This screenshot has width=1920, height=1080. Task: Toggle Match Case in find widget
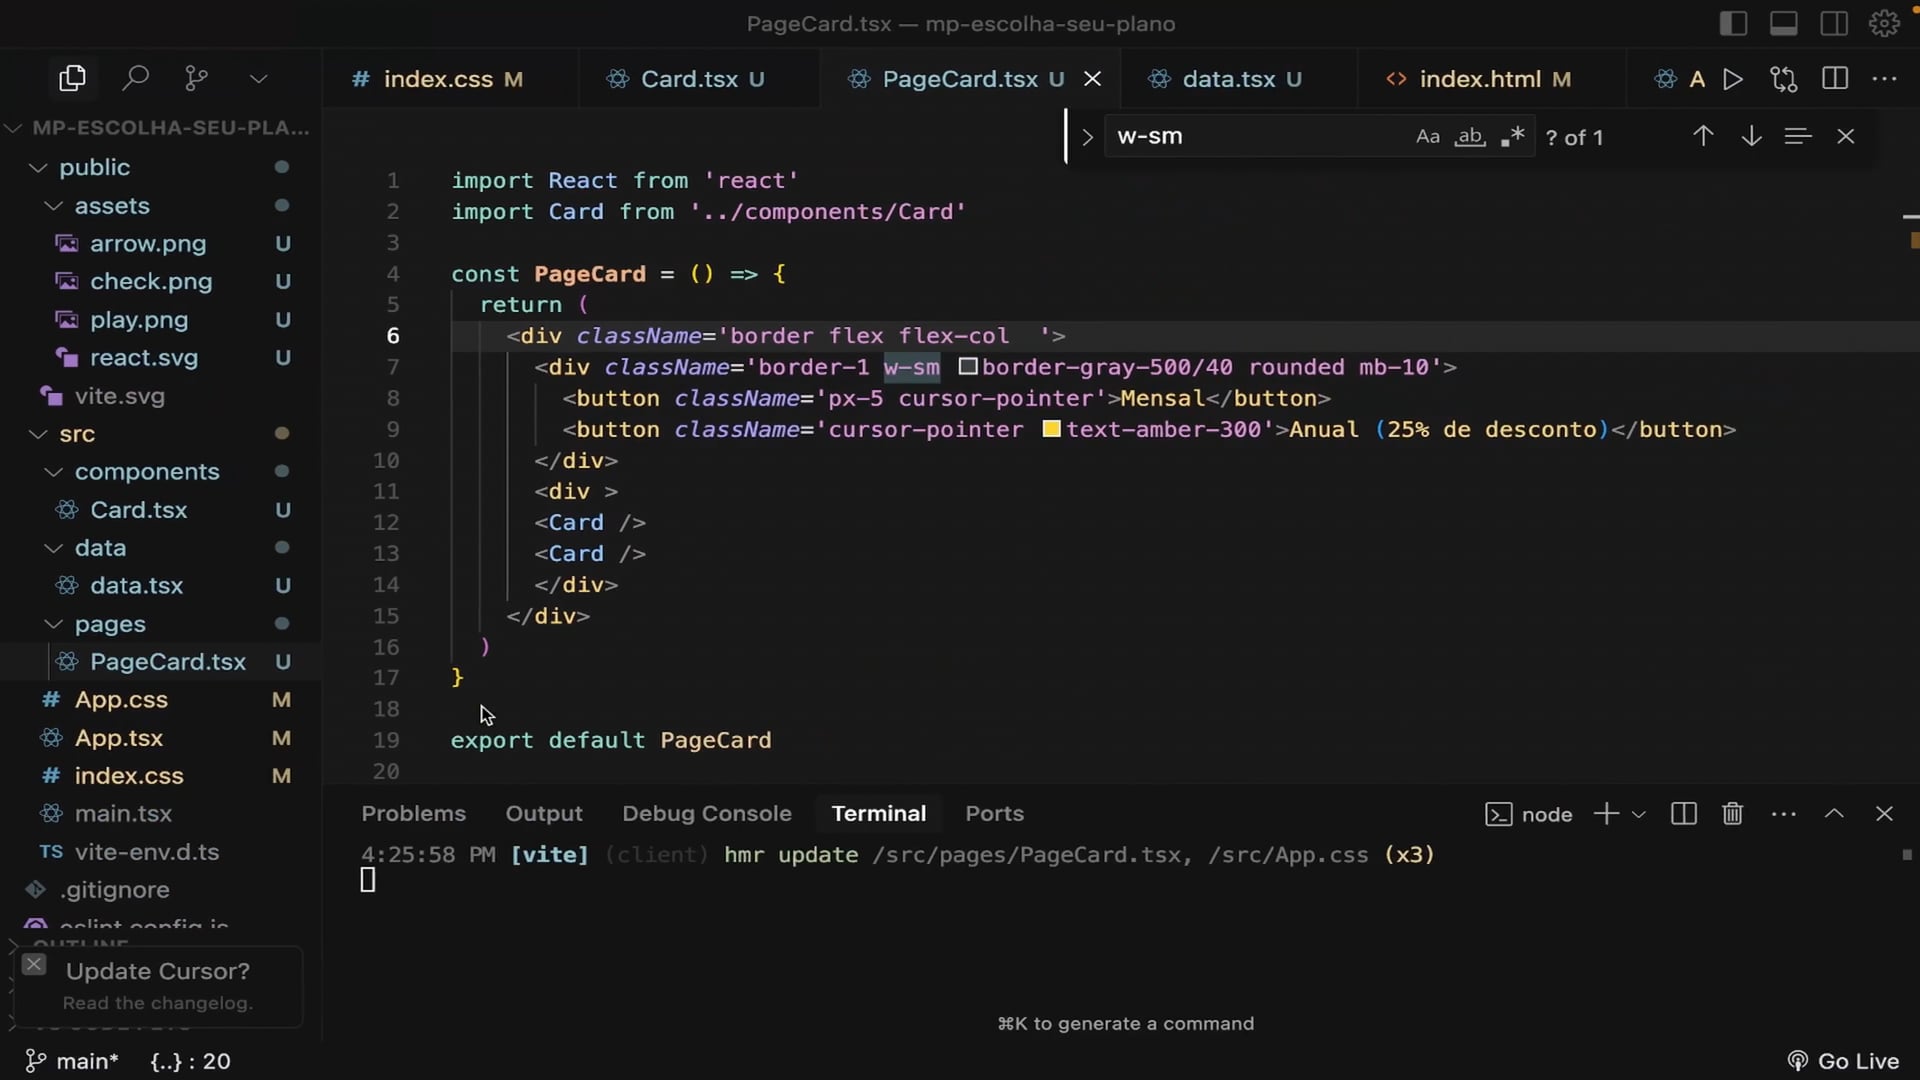(x=1427, y=137)
